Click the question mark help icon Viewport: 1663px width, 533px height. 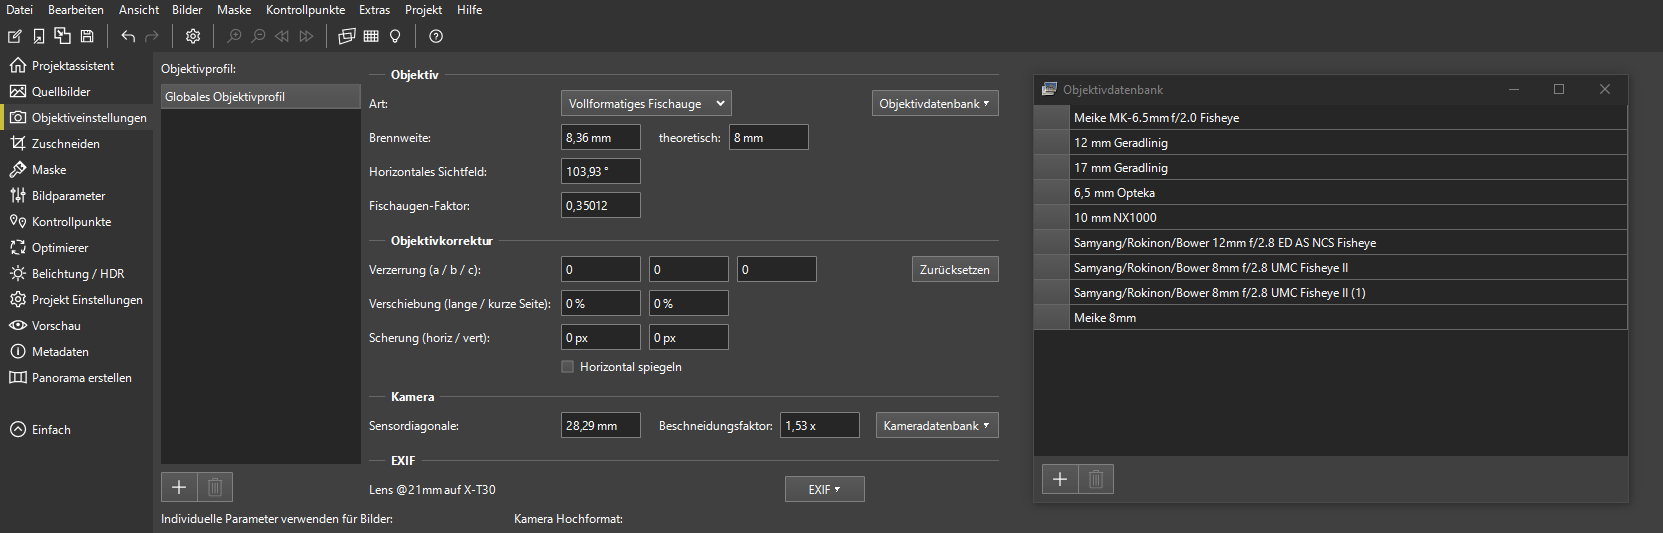[436, 36]
